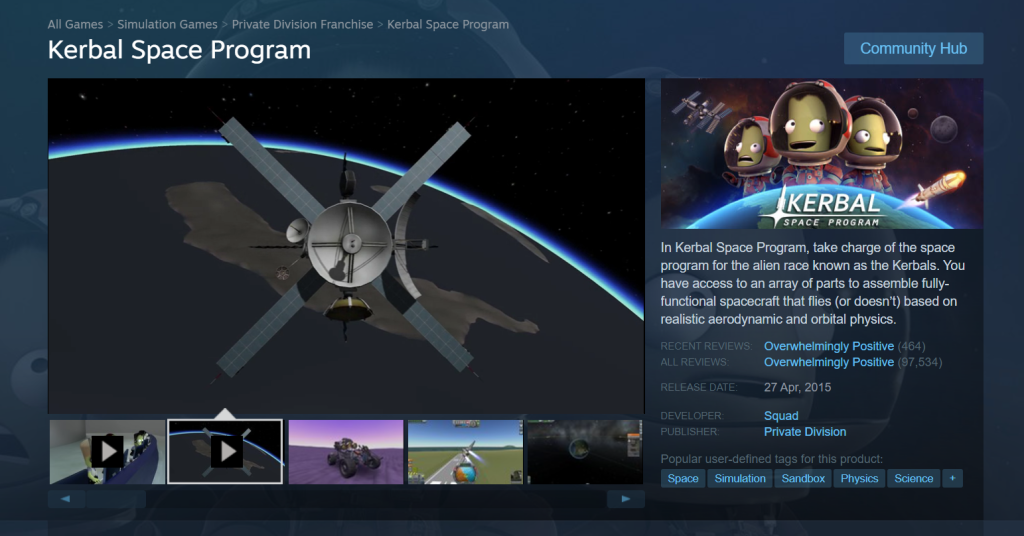Click the Science tag
The image size is (1024, 536).
pyautogui.click(x=914, y=479)
